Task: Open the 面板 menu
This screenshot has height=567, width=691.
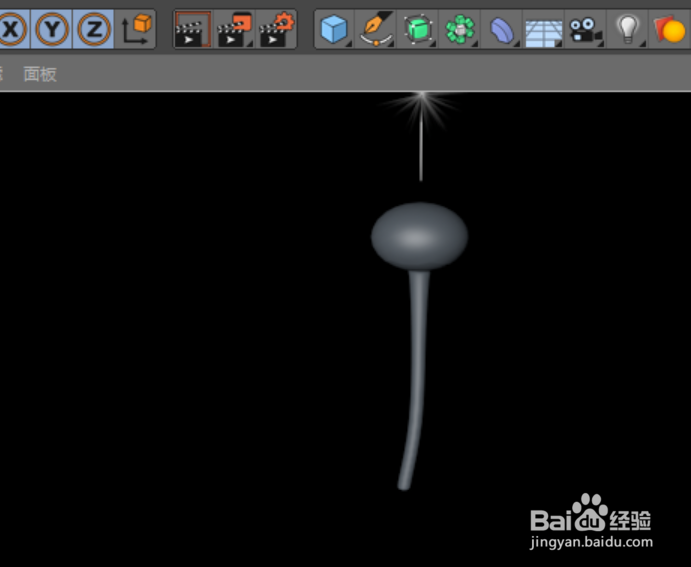Action: tap(40, 74)
